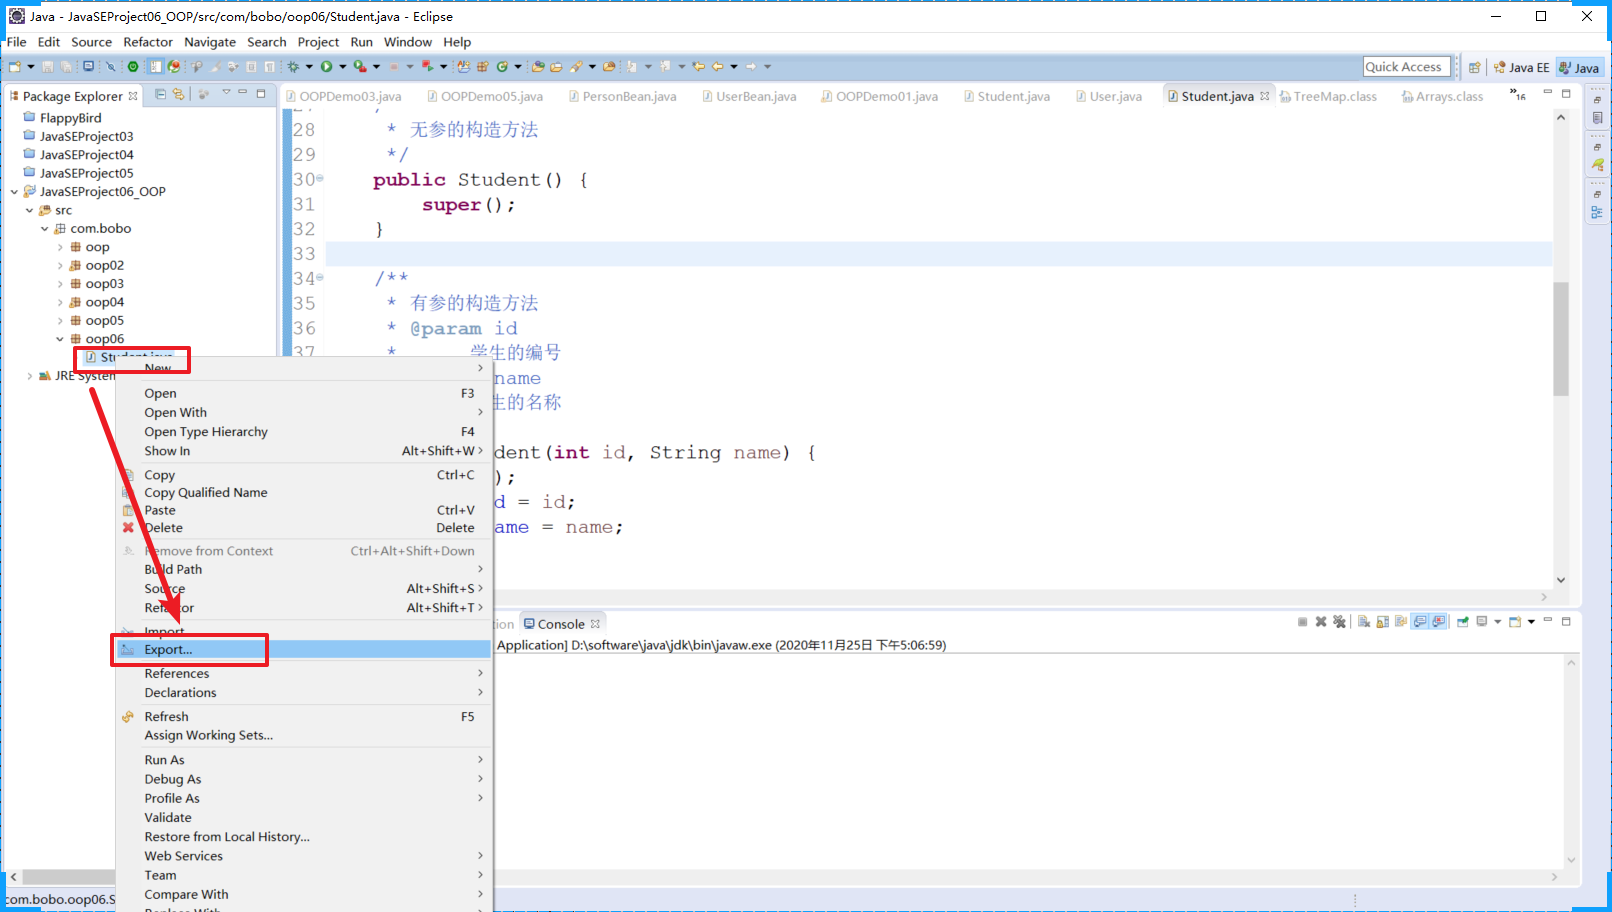
Task: Toggle Show Console on Standard Out change
Action: [1420, 622]
